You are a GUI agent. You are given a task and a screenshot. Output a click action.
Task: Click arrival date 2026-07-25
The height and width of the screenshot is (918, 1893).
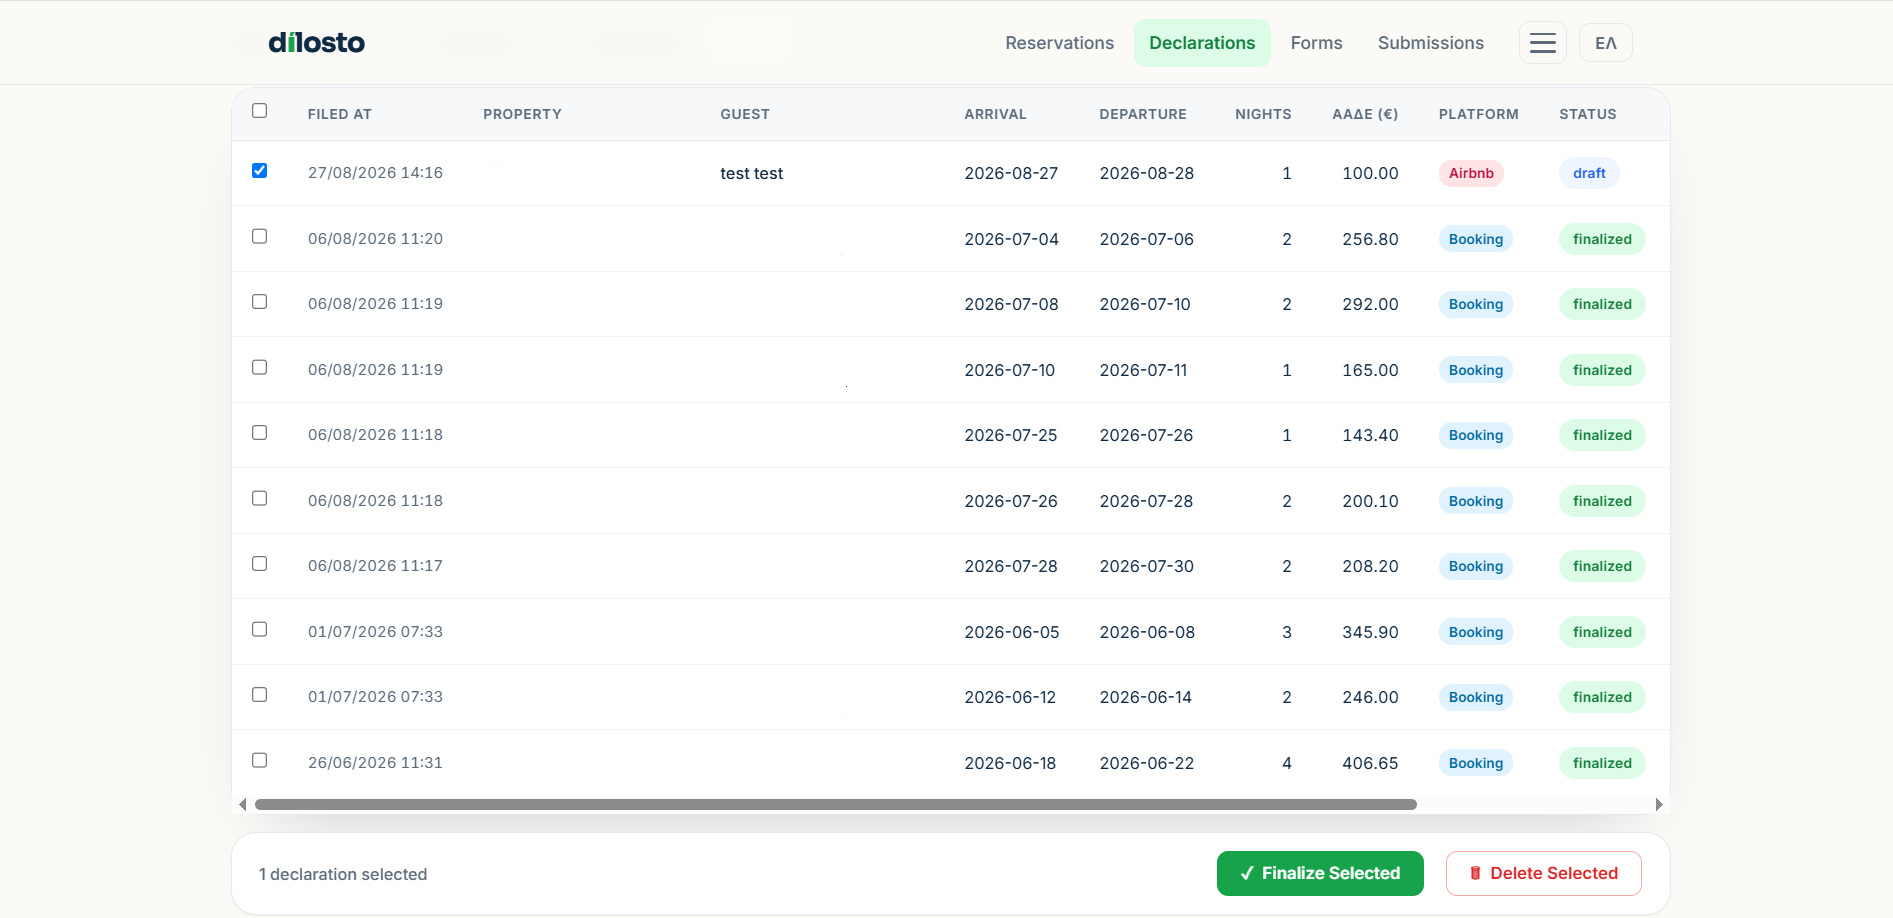point(1010,435)
